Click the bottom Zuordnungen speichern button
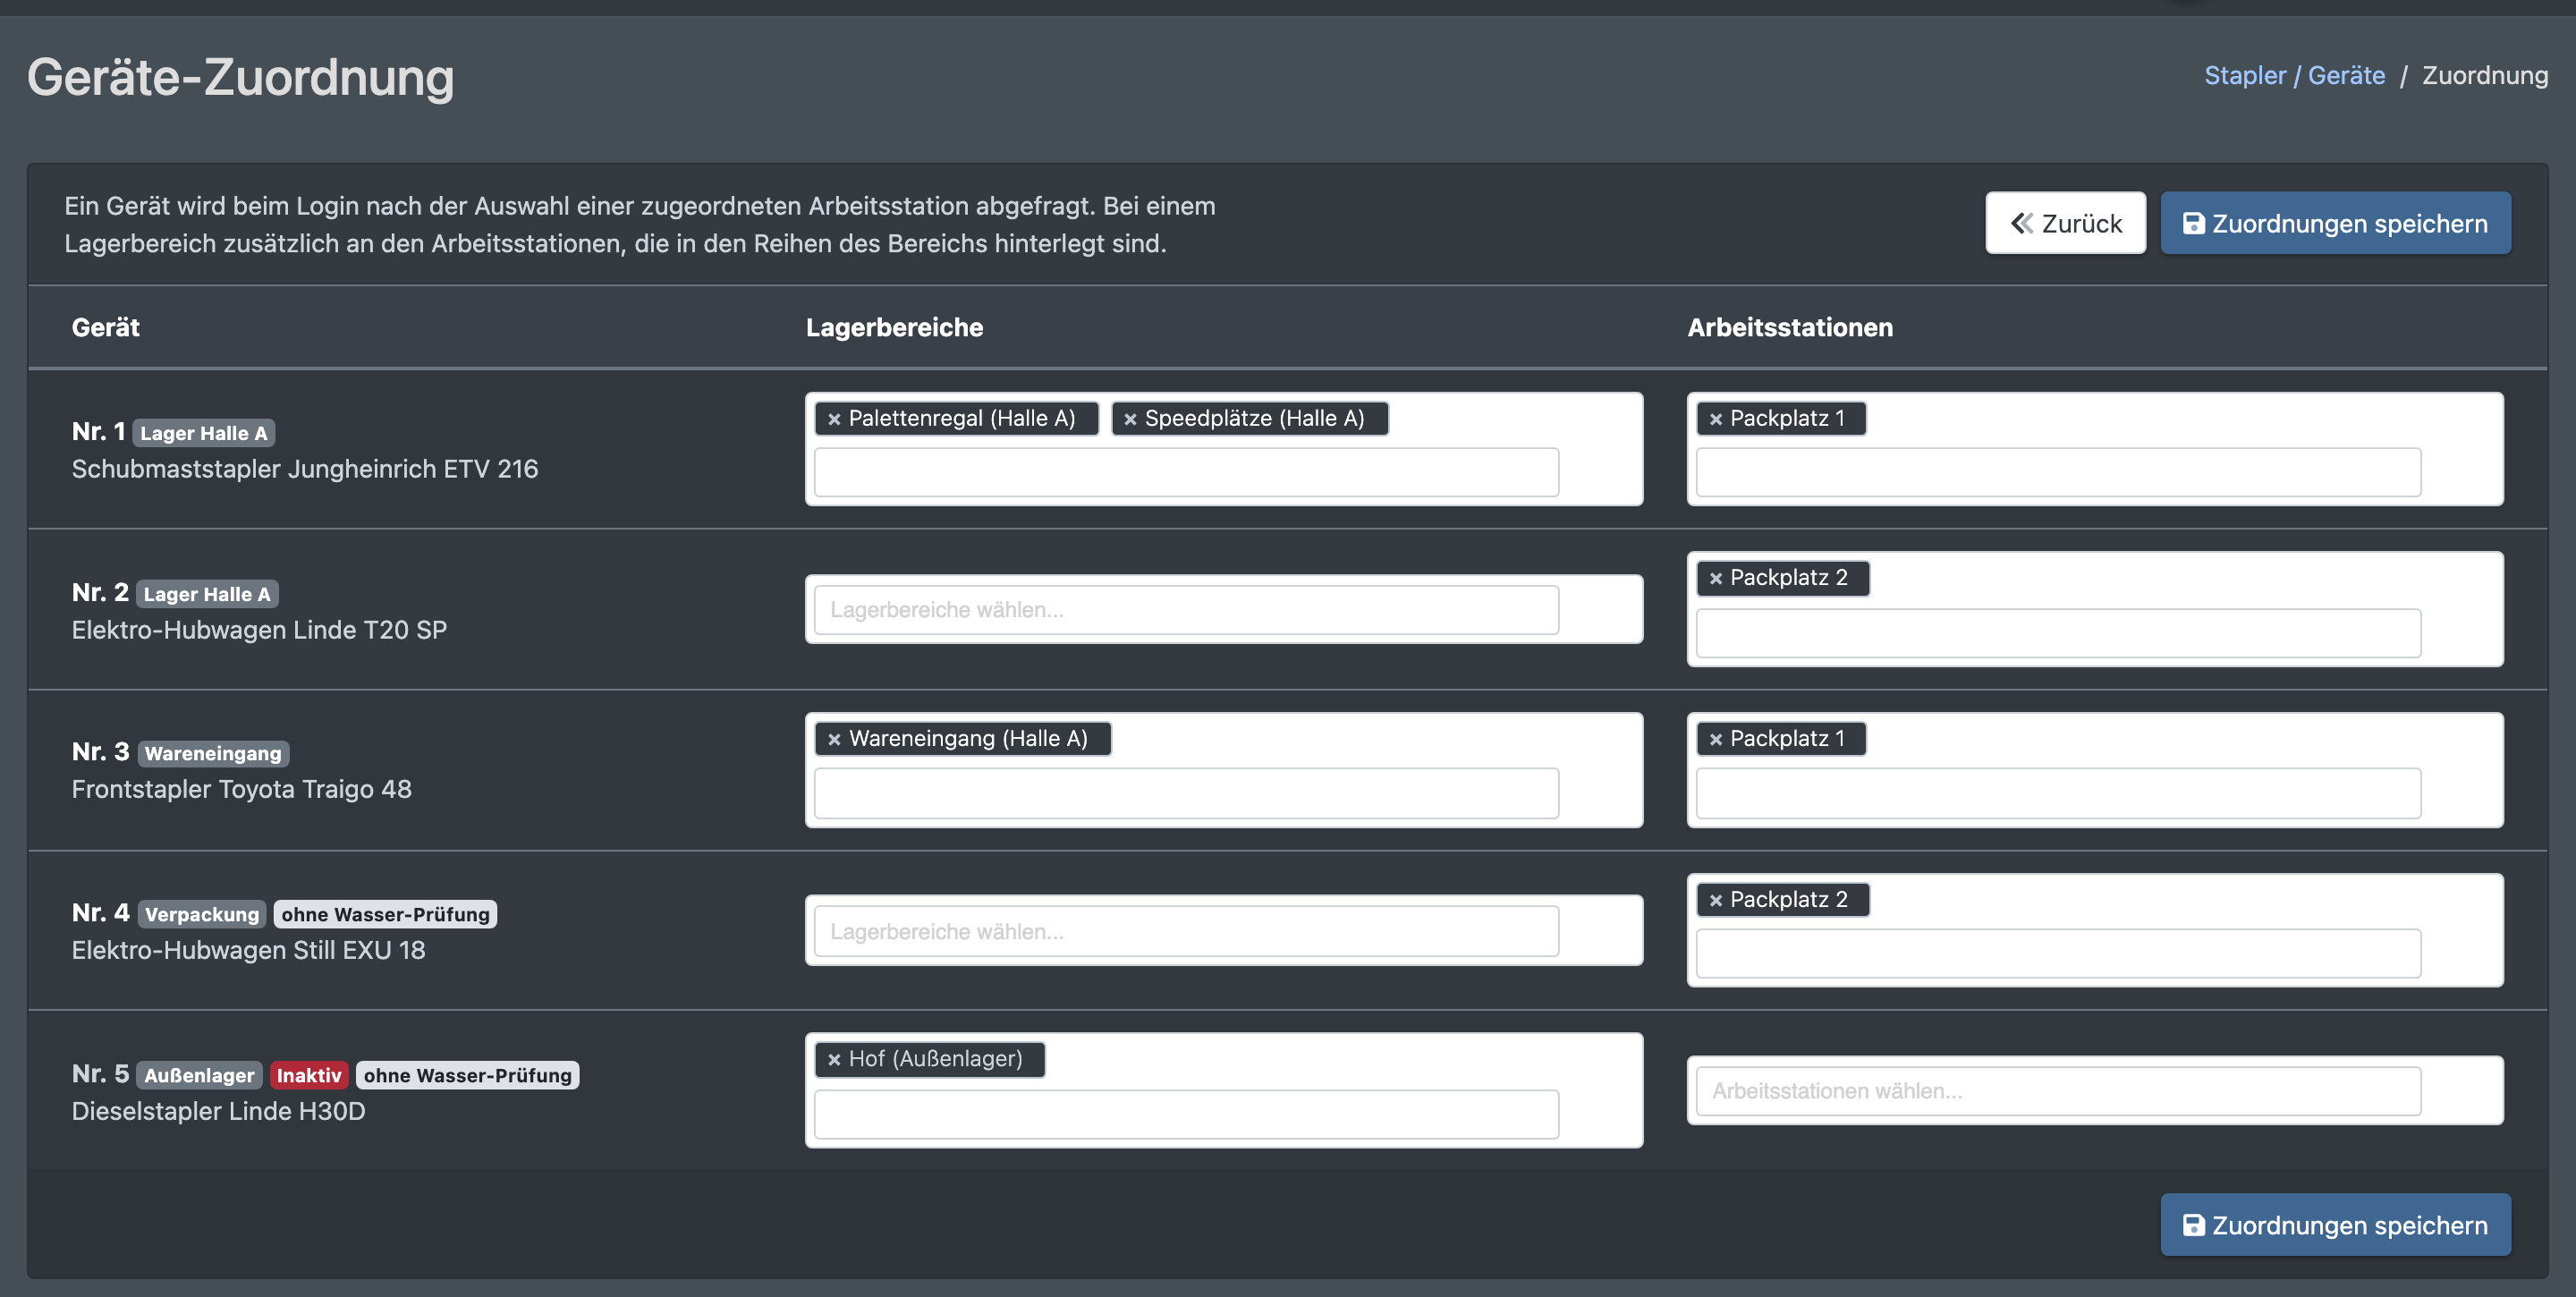This screenshot has width=2576, height=1297. click(2335, 1225)
